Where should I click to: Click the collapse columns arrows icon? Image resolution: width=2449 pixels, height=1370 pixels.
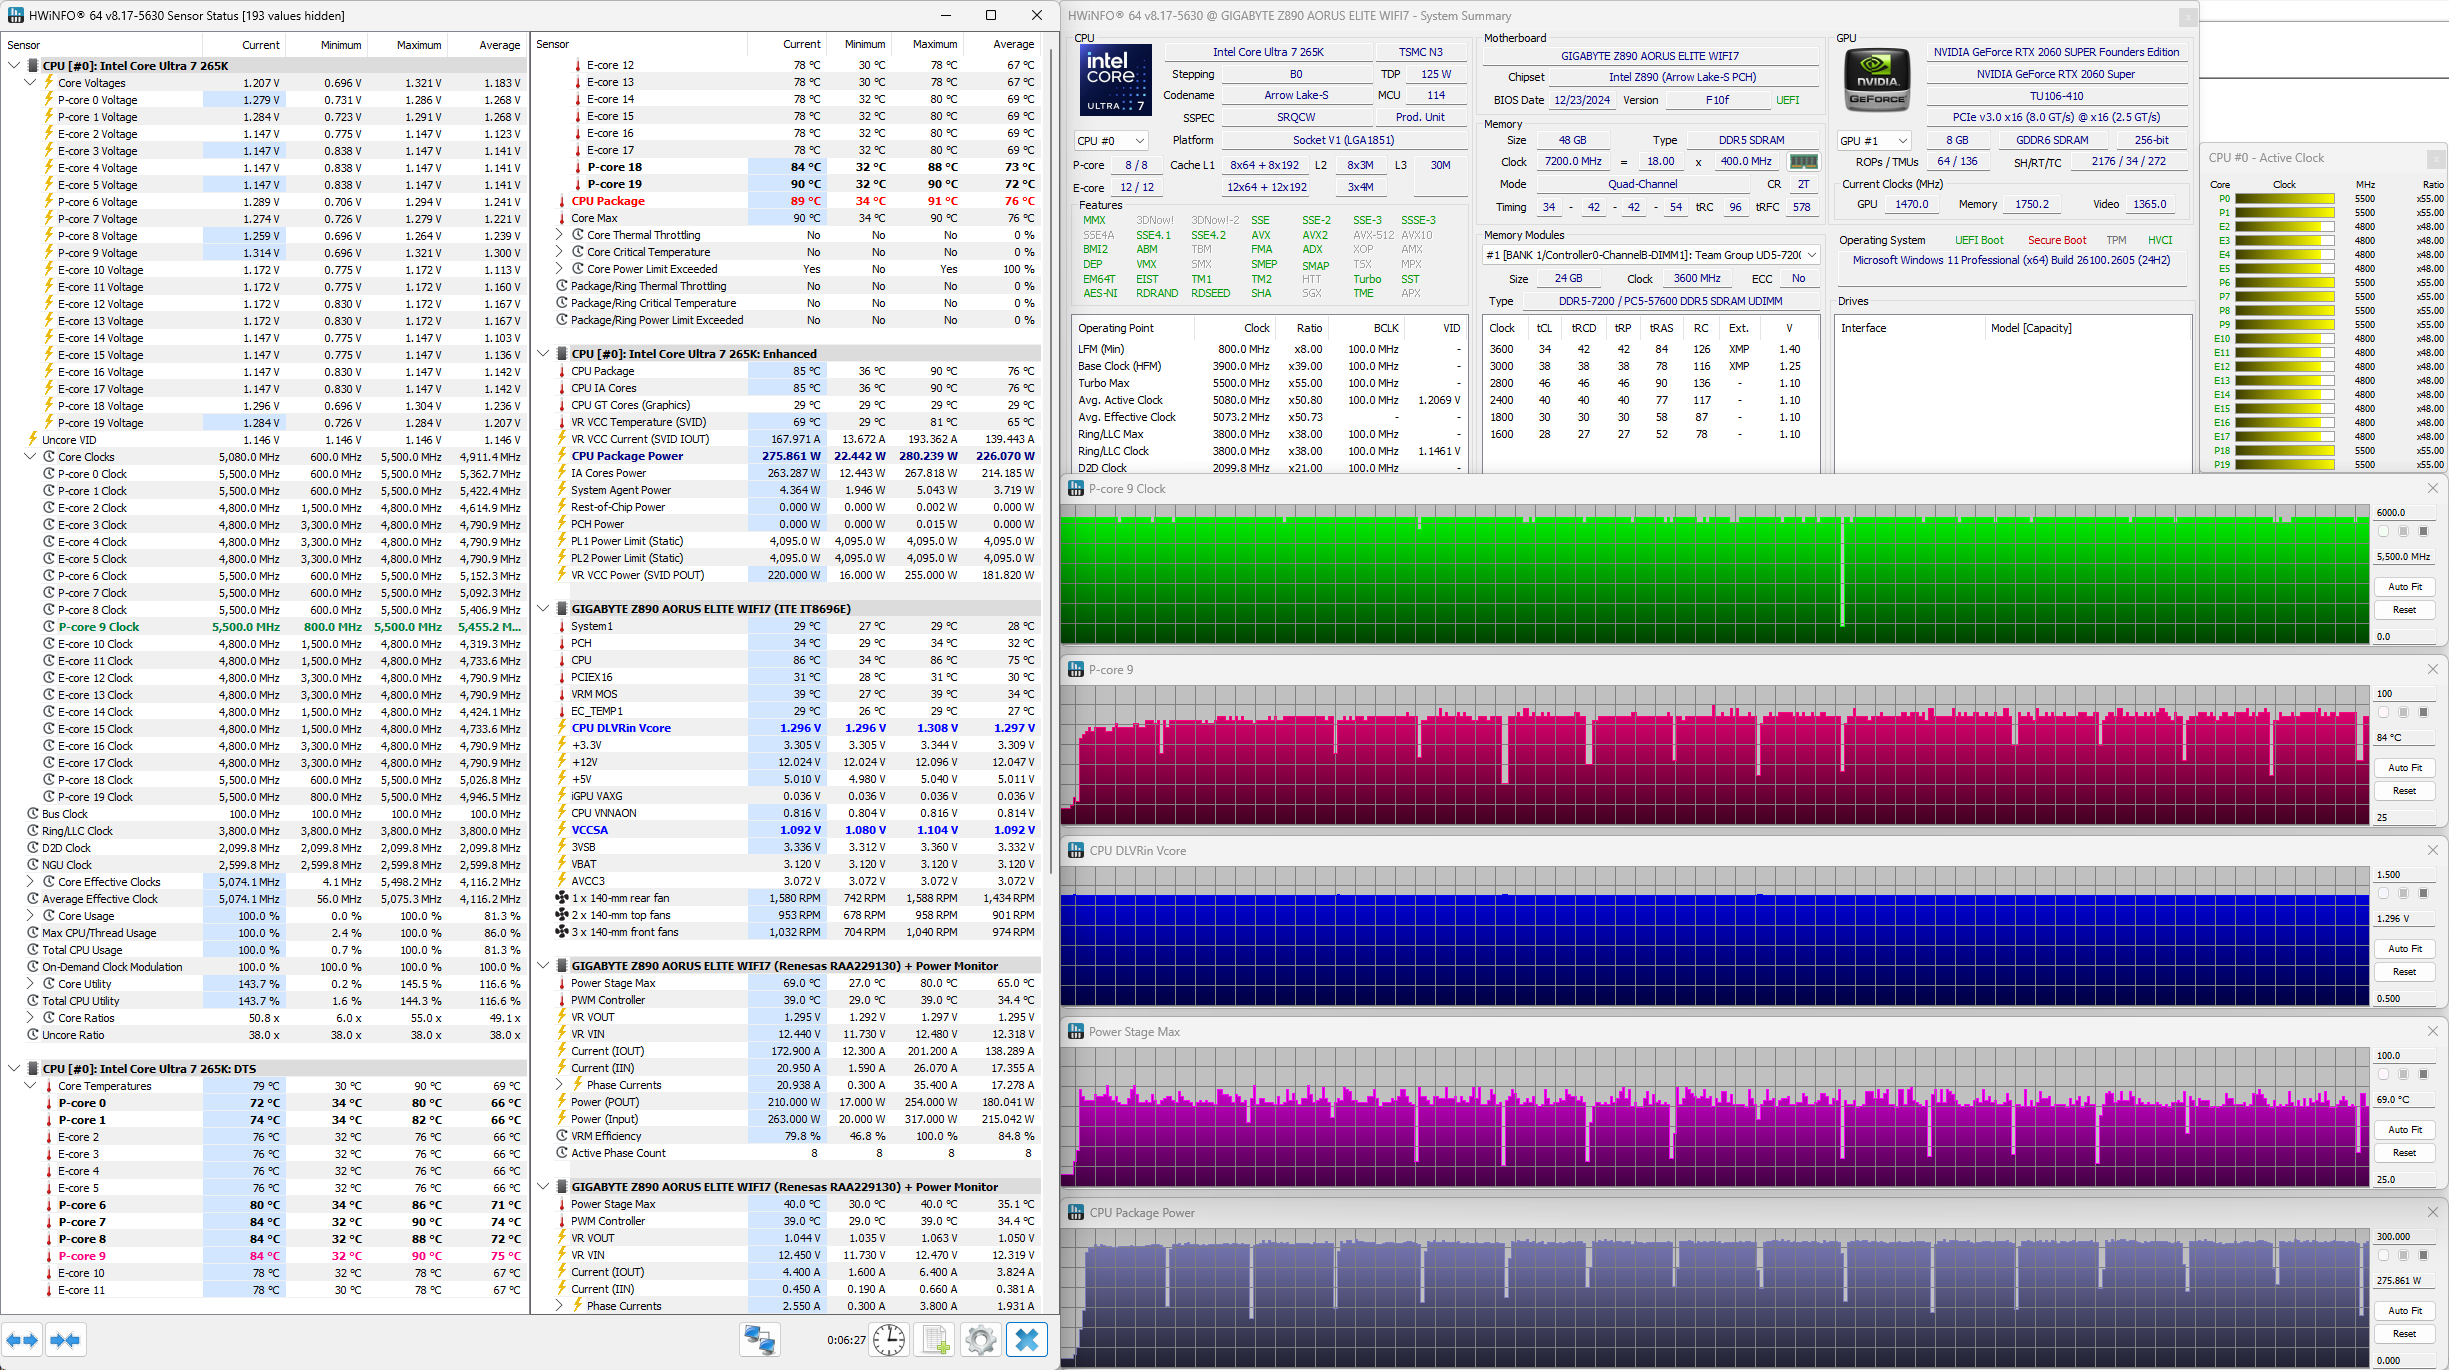coord(65,1340)
